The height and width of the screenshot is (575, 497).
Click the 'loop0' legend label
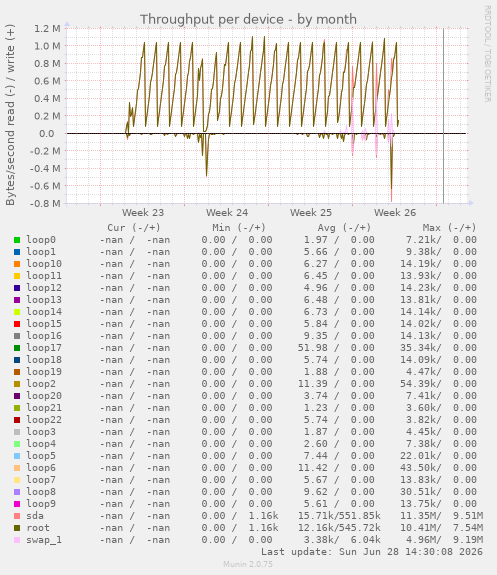pos(41,240)
